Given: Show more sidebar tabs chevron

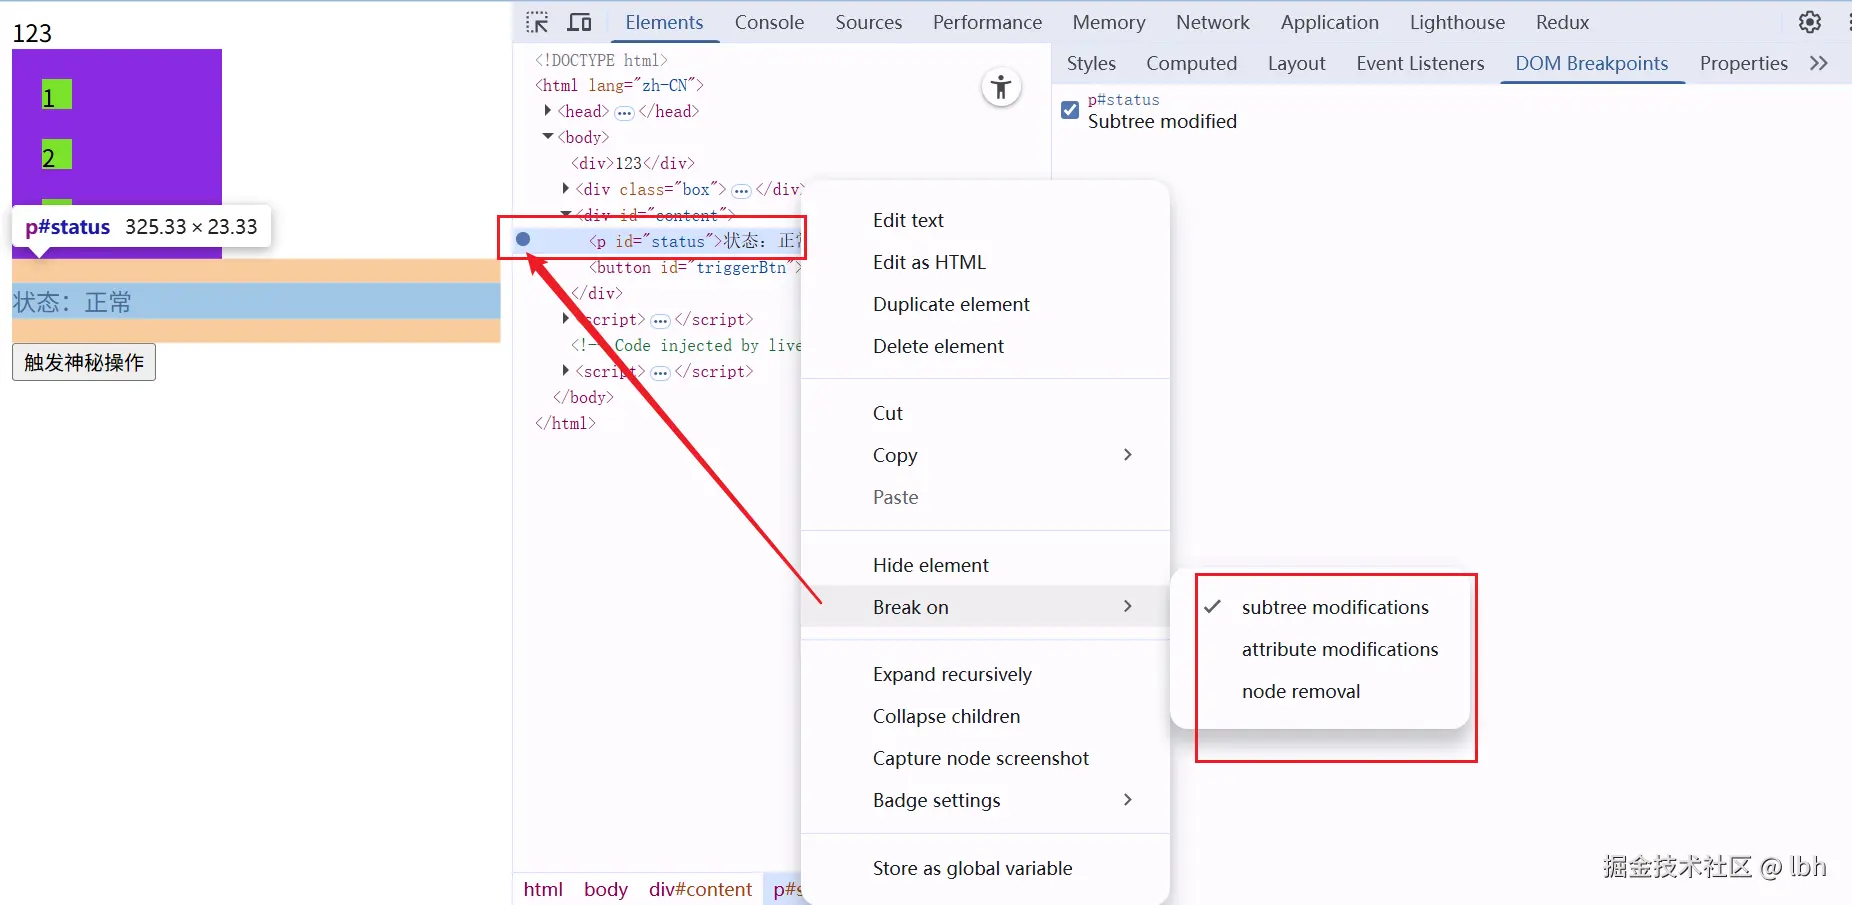Looking at the screenshot, I should [1819, 63].
